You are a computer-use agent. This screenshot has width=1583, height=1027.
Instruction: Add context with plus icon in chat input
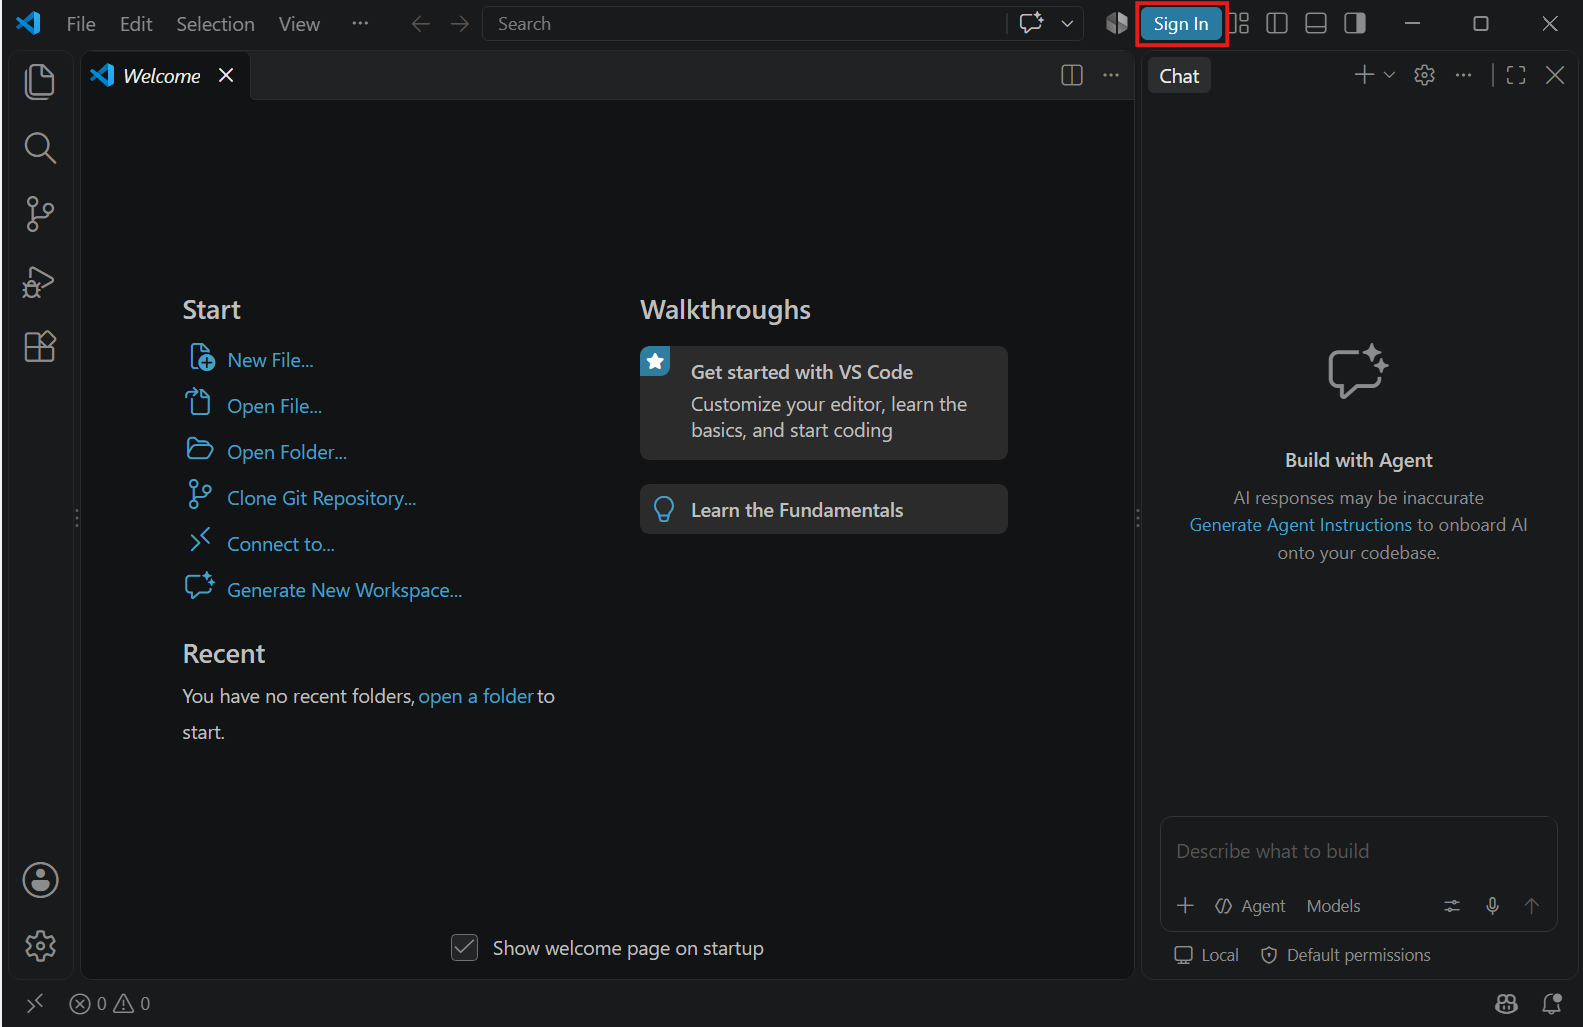pyautogui.click(x=1185, y=906)
